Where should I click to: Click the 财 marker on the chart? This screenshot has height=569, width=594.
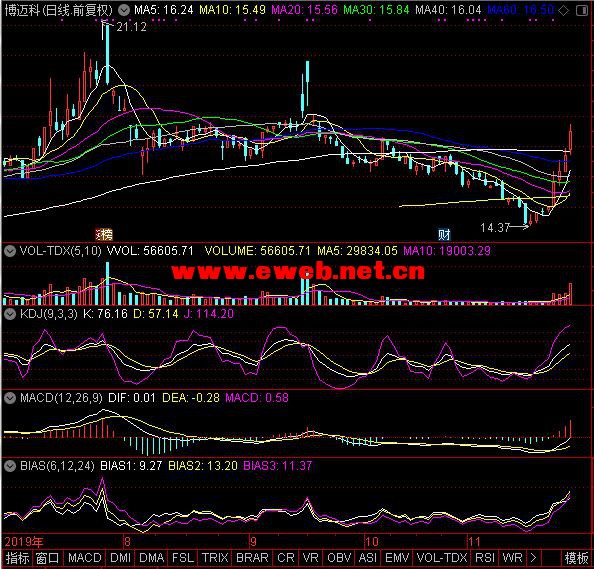[444, 235]
